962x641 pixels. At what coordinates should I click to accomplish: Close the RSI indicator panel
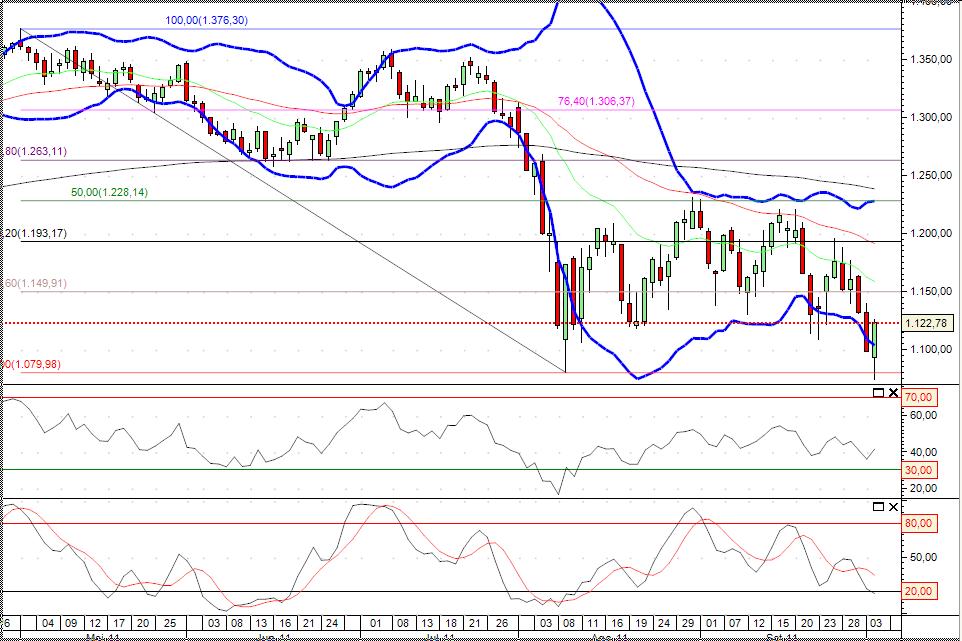(893, 393)
